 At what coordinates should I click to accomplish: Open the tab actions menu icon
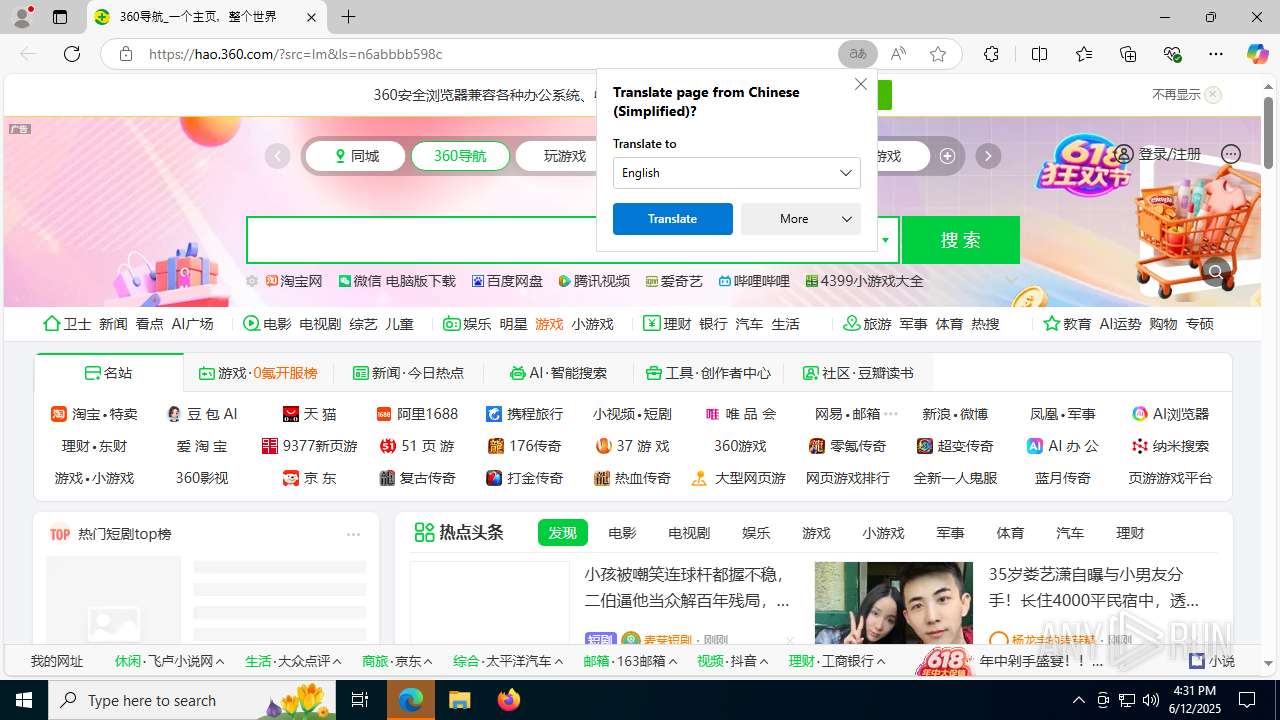pos(60,17)
